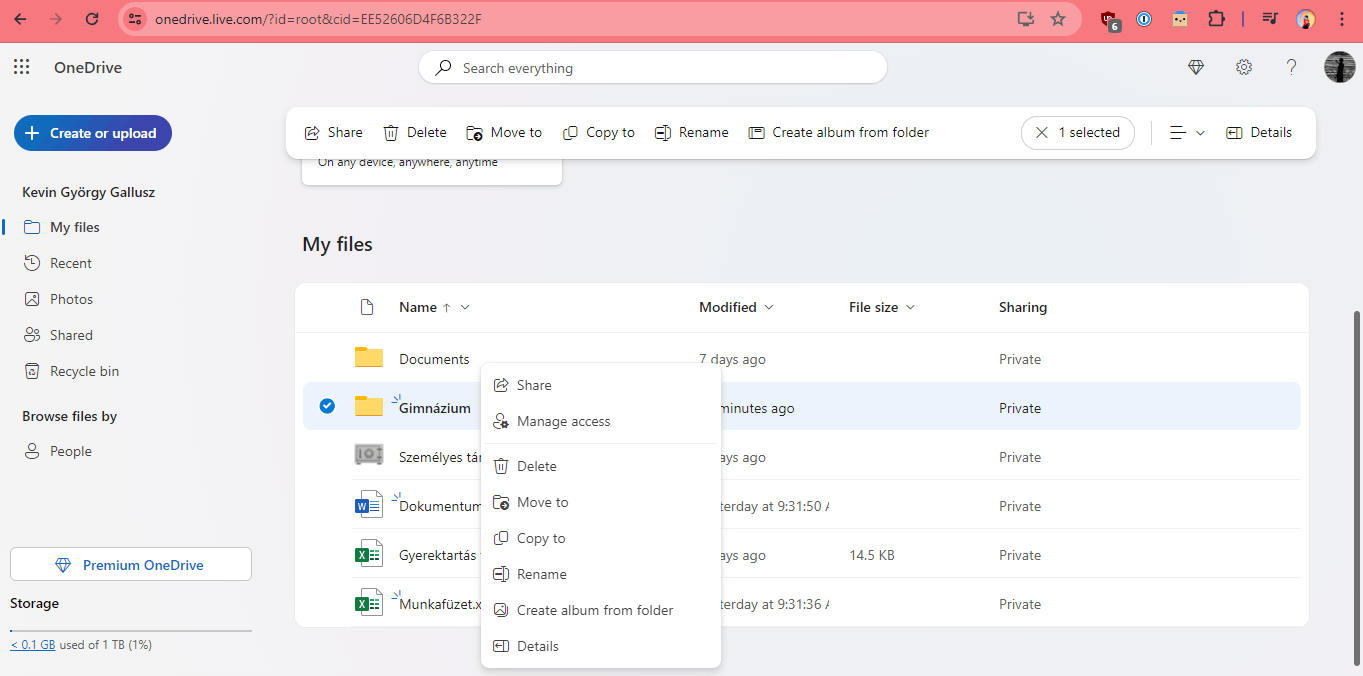Click Rename in the command bar

692,132
